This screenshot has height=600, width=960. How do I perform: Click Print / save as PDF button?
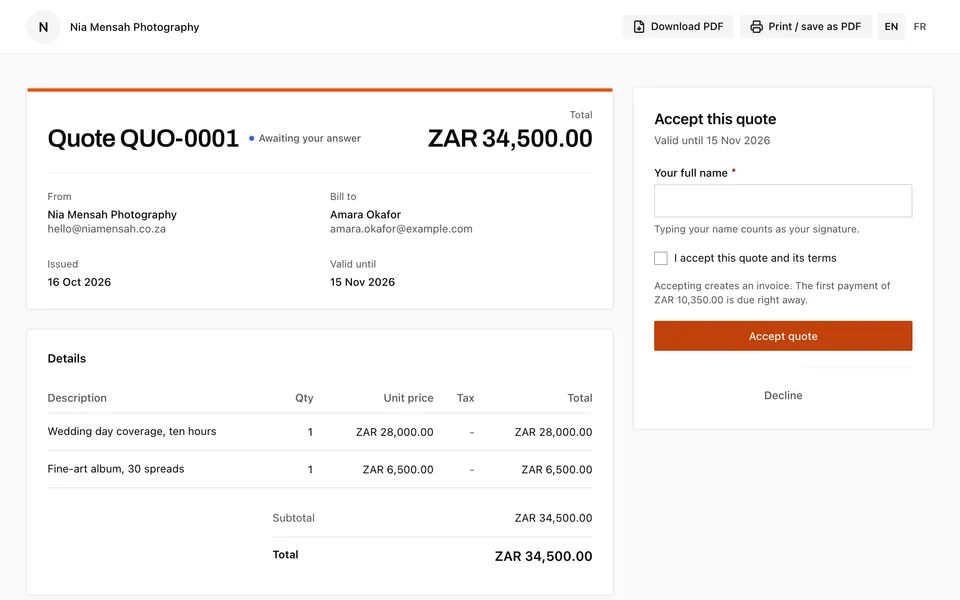coord(806,27)
